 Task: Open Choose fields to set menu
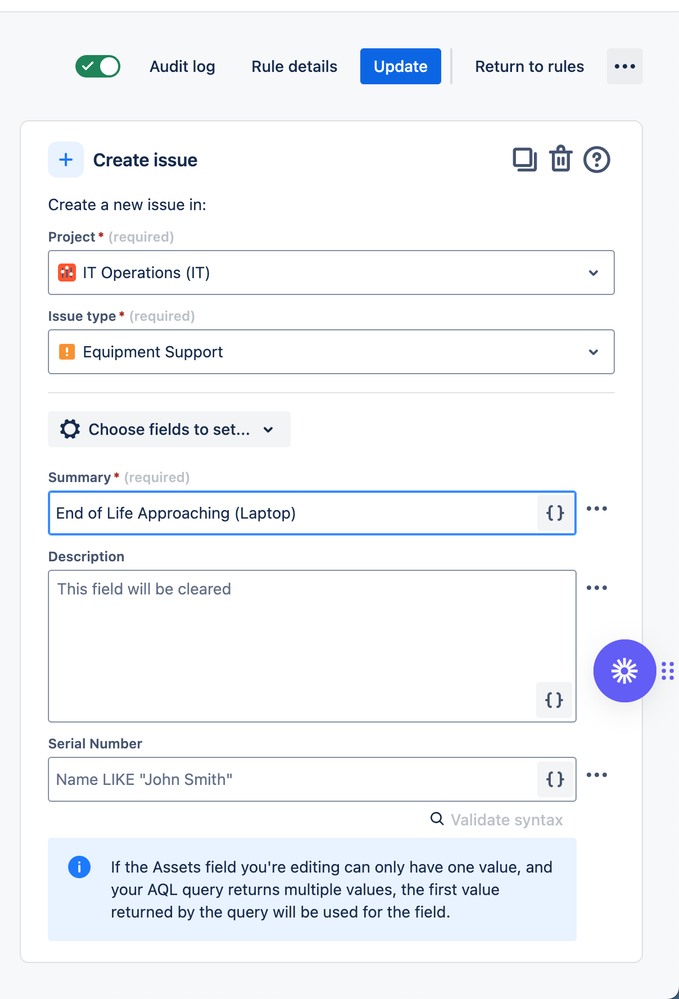coord(169,429)
